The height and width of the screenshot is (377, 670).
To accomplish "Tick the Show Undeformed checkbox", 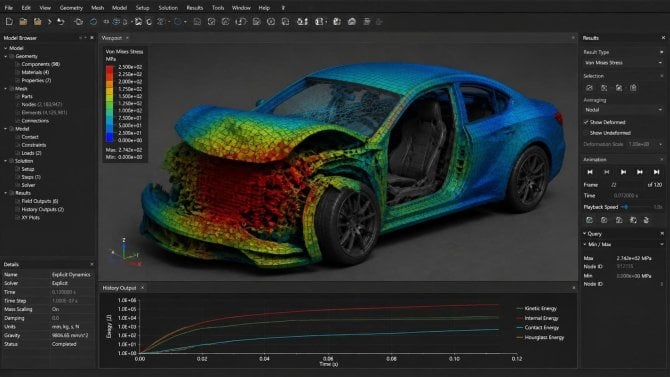I will pos(586,133).
